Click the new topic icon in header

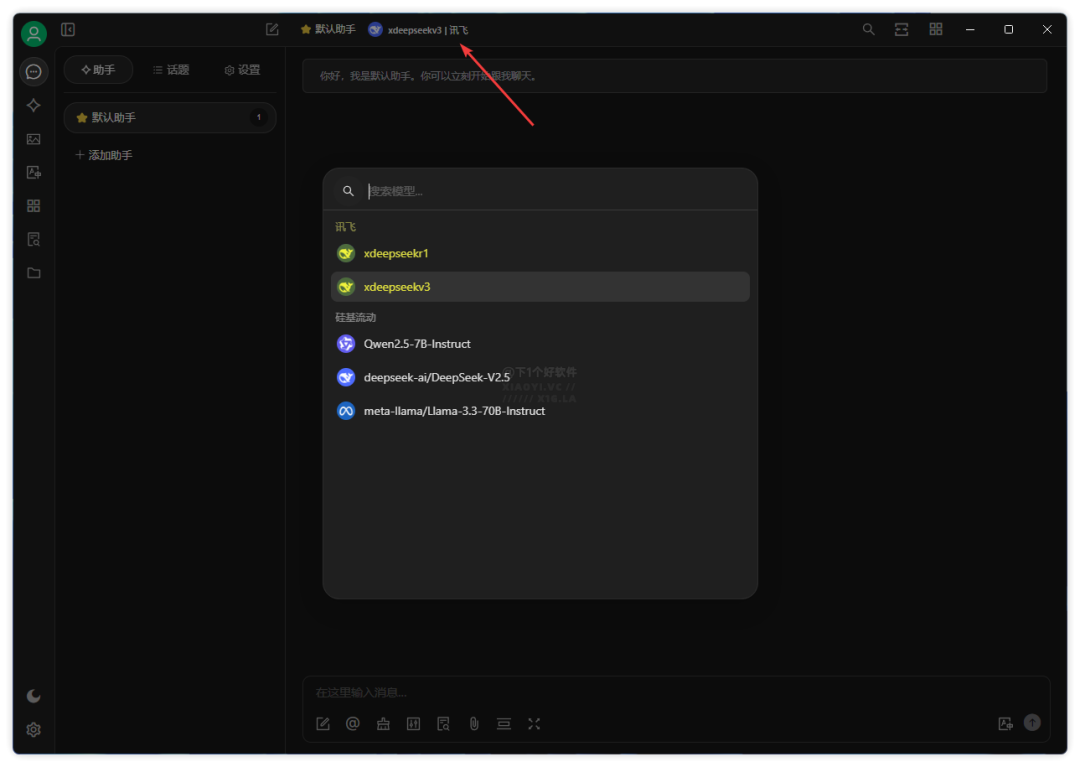[x=272, y=30]
